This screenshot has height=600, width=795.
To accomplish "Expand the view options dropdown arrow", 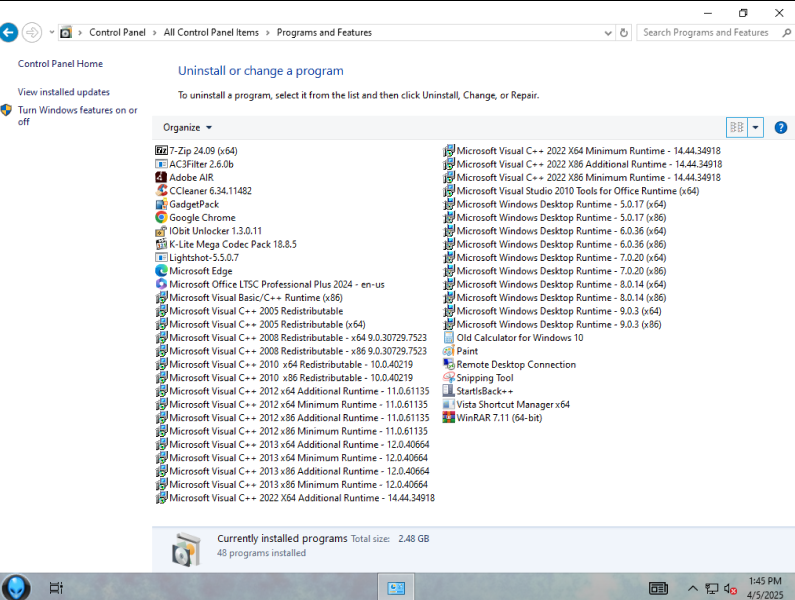I will 755,127.
